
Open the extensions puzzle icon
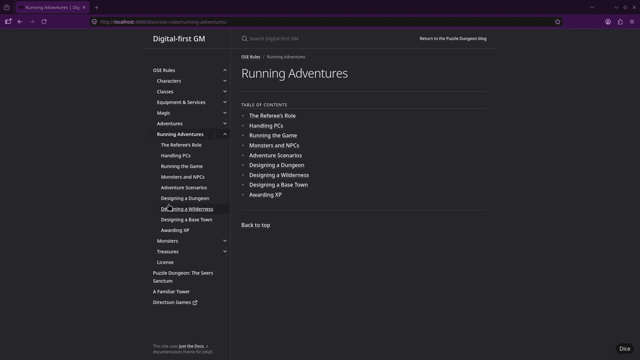[620, 22]
